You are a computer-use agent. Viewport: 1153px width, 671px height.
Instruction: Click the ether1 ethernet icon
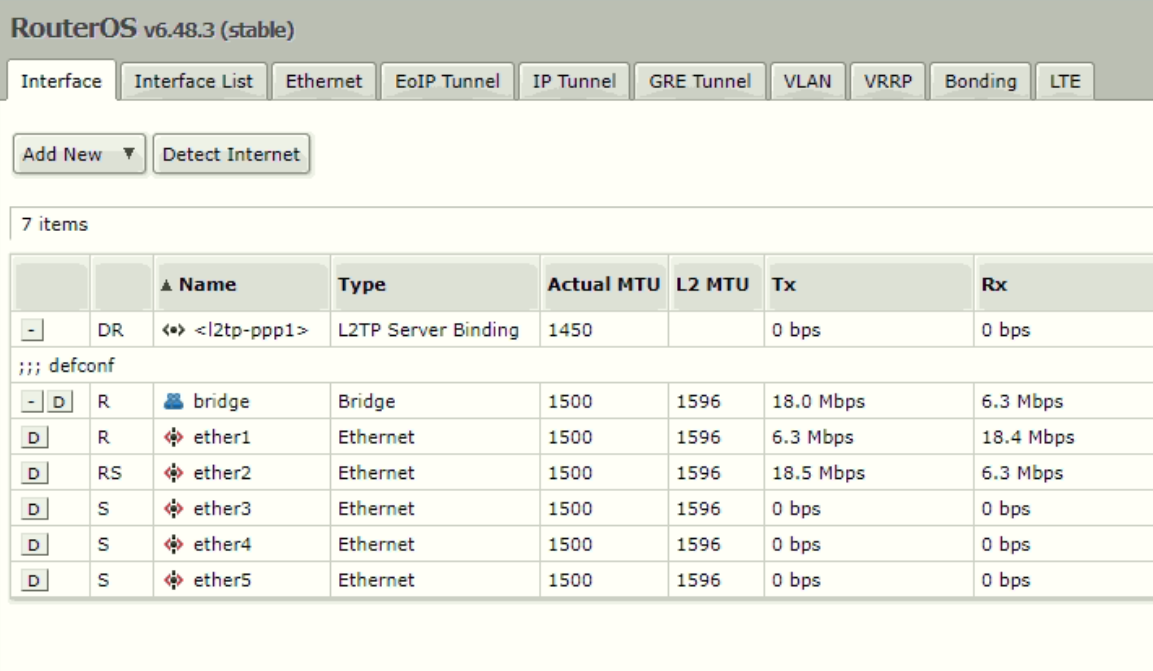click(174, 437)
